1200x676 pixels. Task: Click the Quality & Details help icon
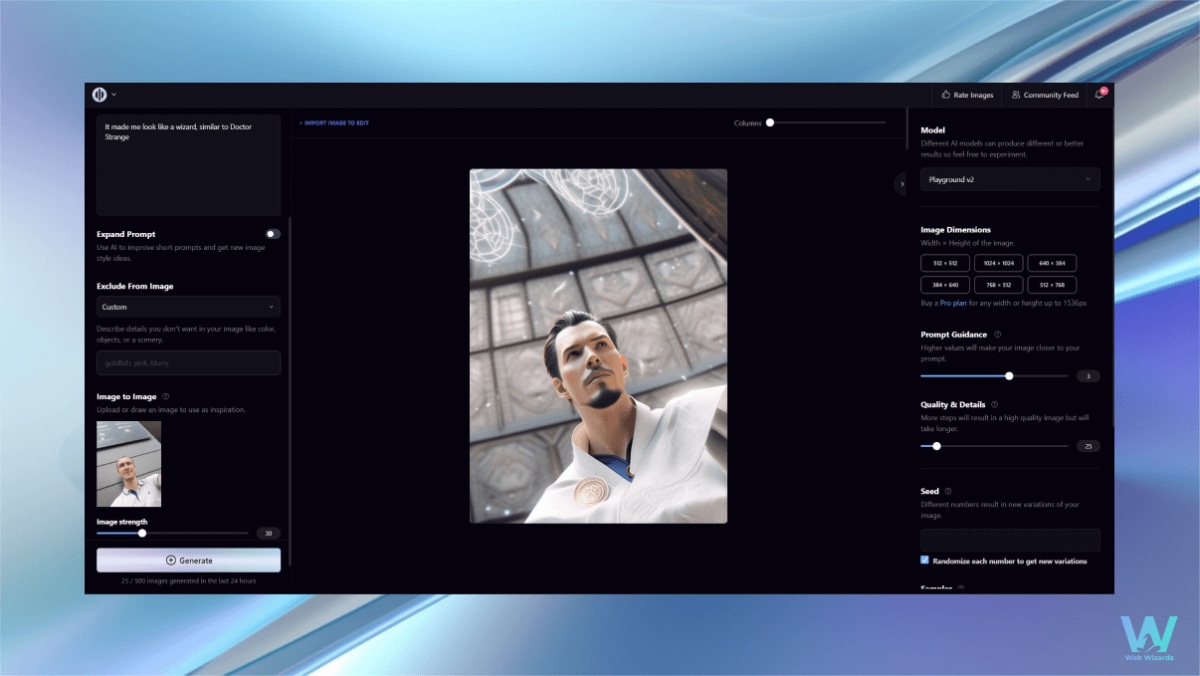click(x=995, y=405)
